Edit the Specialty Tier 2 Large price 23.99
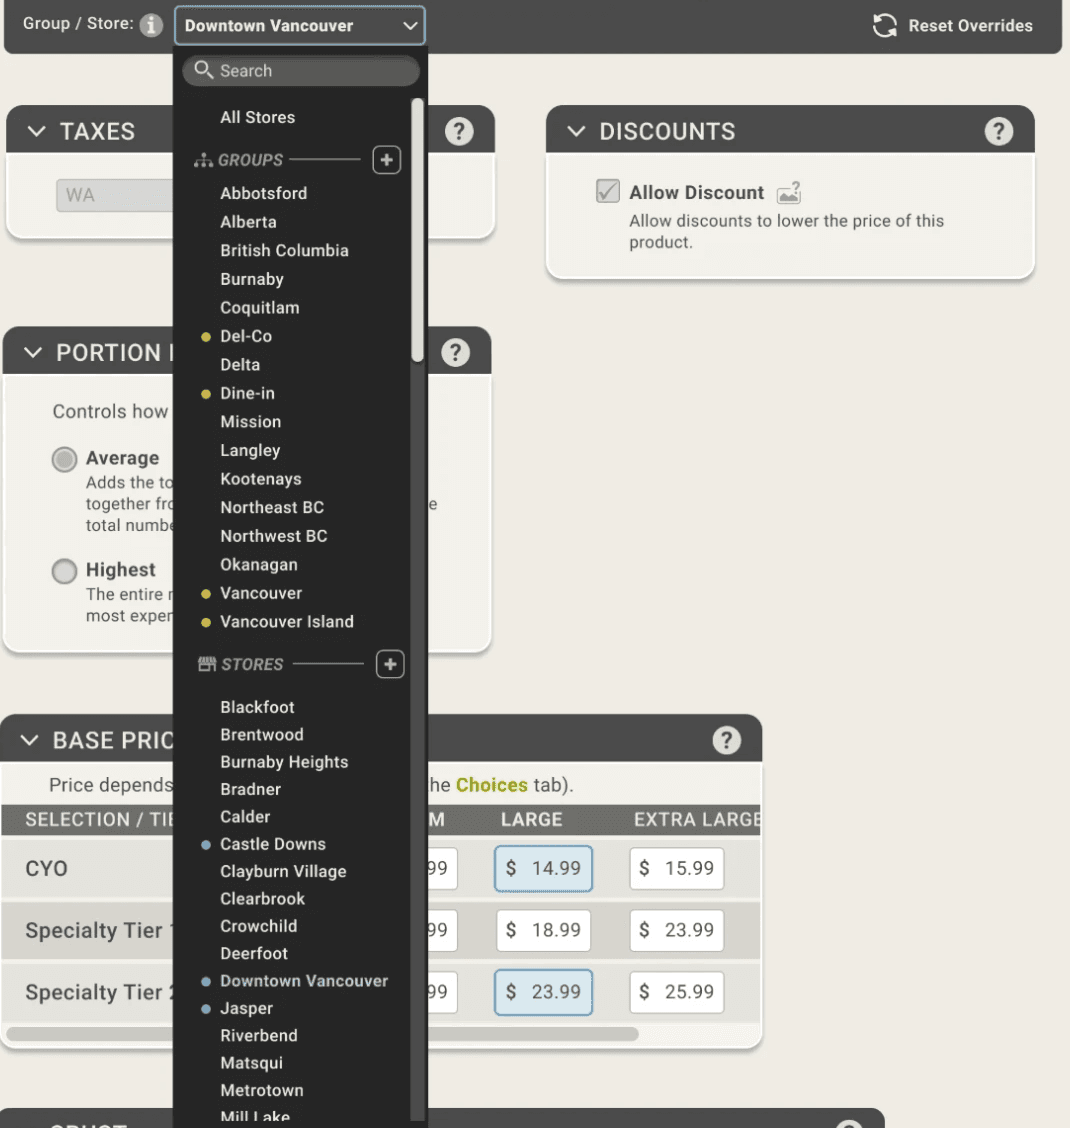The image size is (1070, 1128). pos(543,992)
